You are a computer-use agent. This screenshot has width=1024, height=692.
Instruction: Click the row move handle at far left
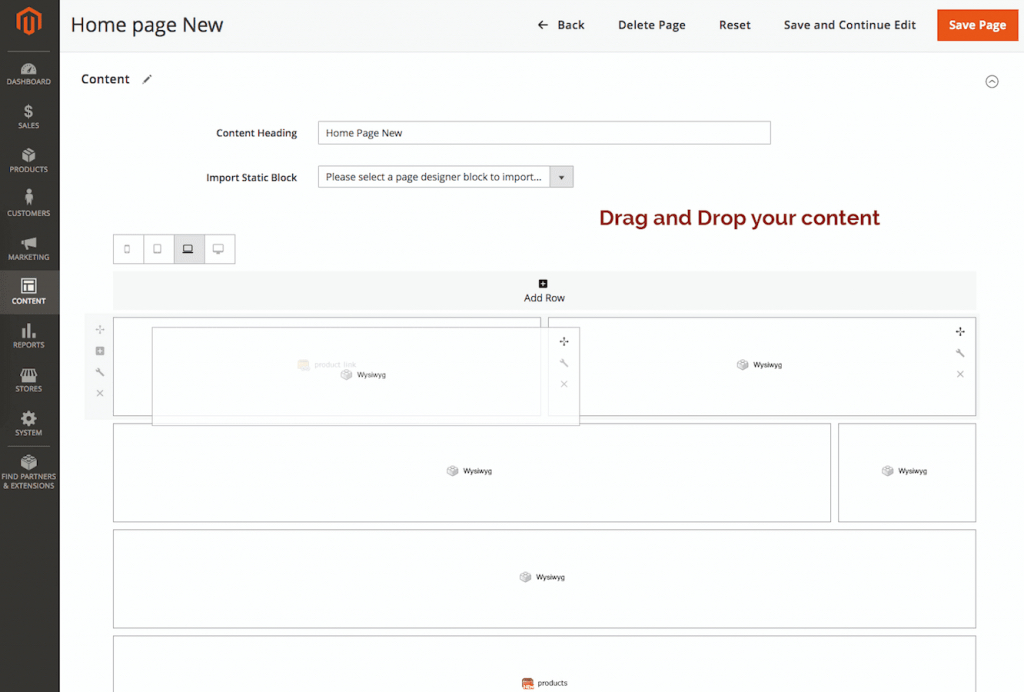(x=100, y=330)
